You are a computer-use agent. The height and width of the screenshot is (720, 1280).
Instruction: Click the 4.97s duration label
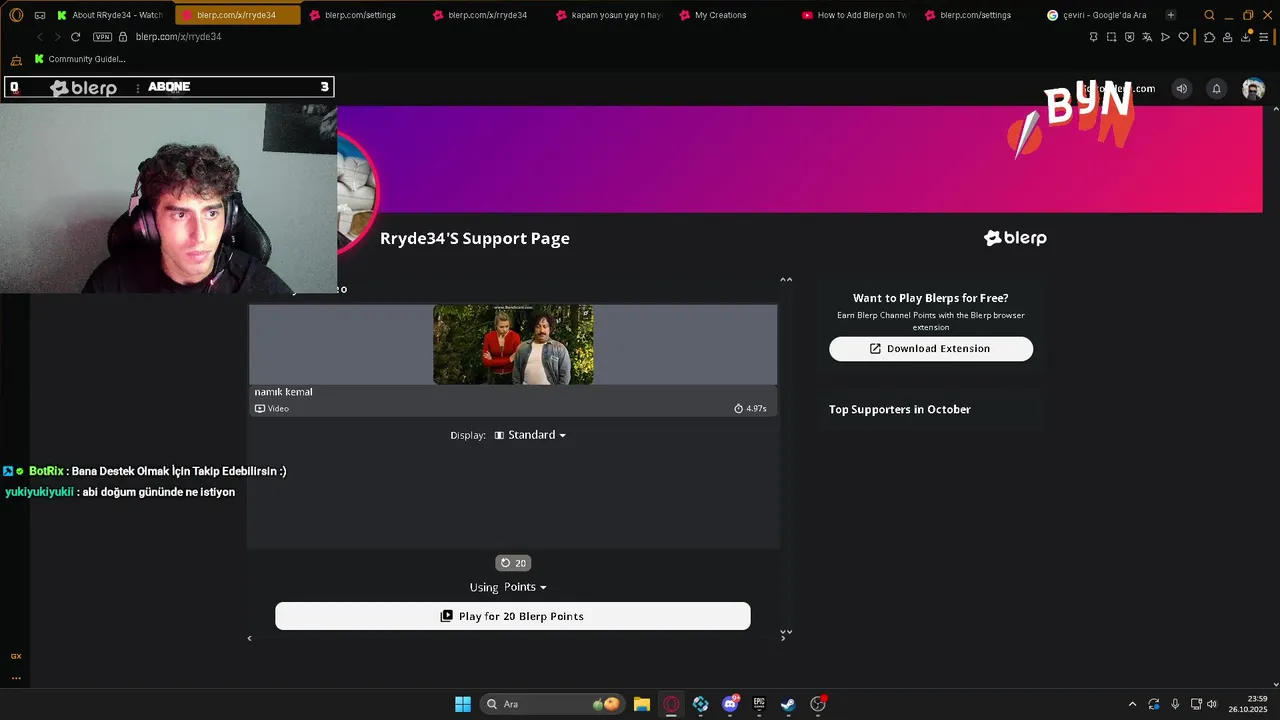pyautogui.click(x=750, y=408)
